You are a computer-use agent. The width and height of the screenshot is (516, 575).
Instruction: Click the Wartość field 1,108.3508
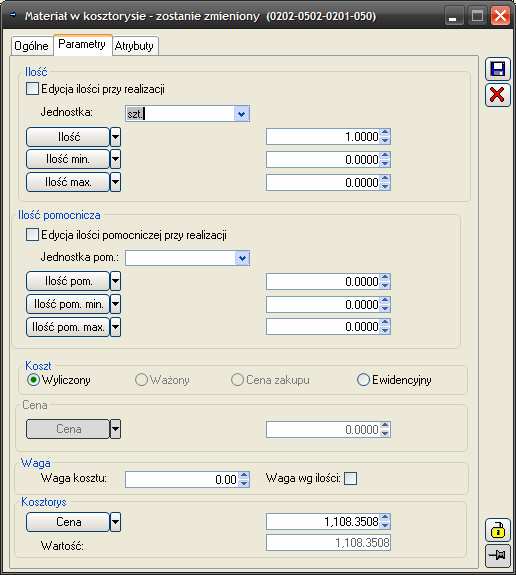coord(328,542)
